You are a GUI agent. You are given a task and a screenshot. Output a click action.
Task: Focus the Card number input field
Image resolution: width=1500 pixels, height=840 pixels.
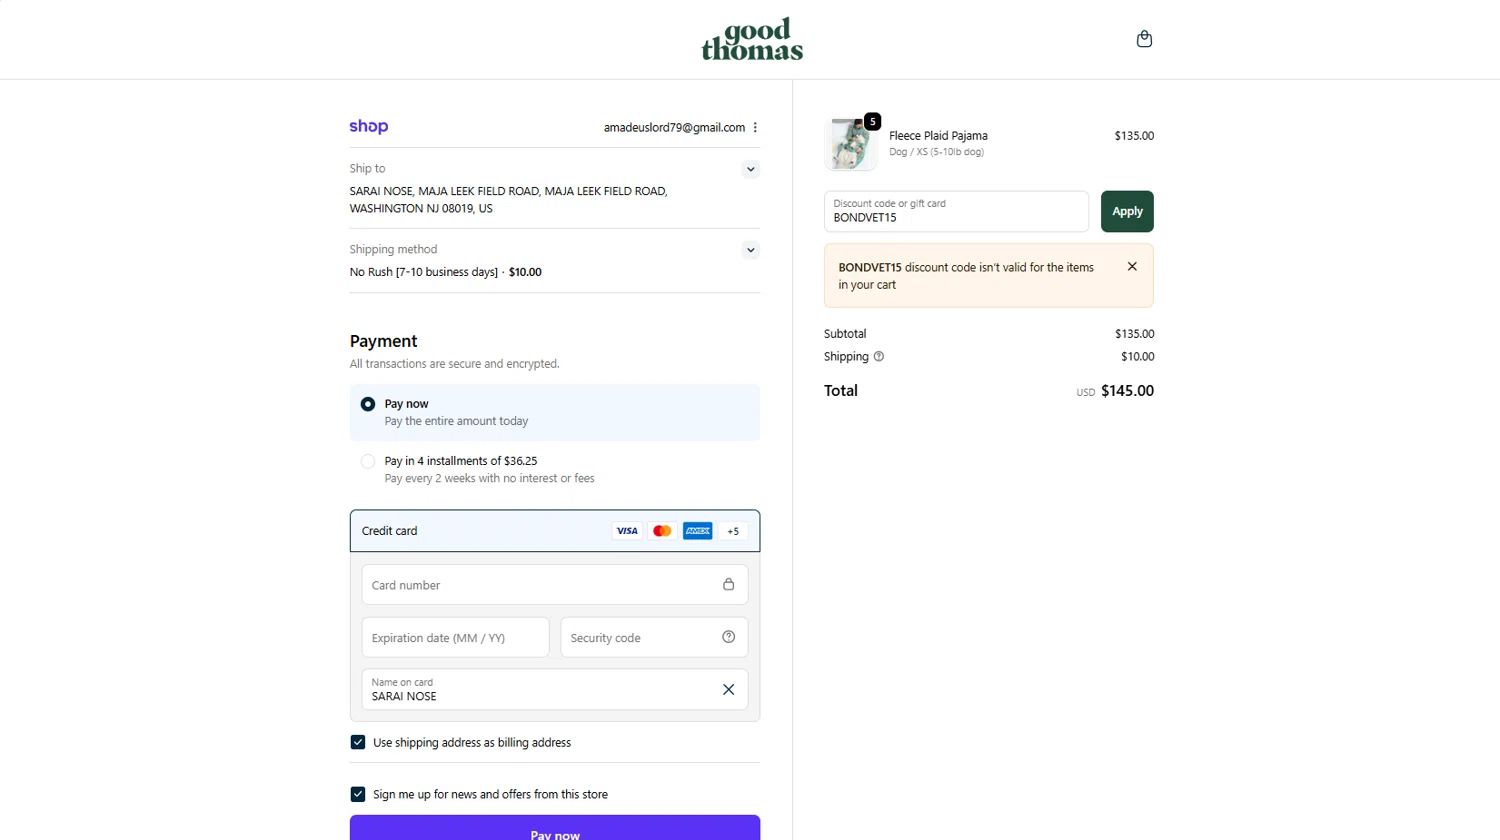pyautogui.click(x=555, y=585)
